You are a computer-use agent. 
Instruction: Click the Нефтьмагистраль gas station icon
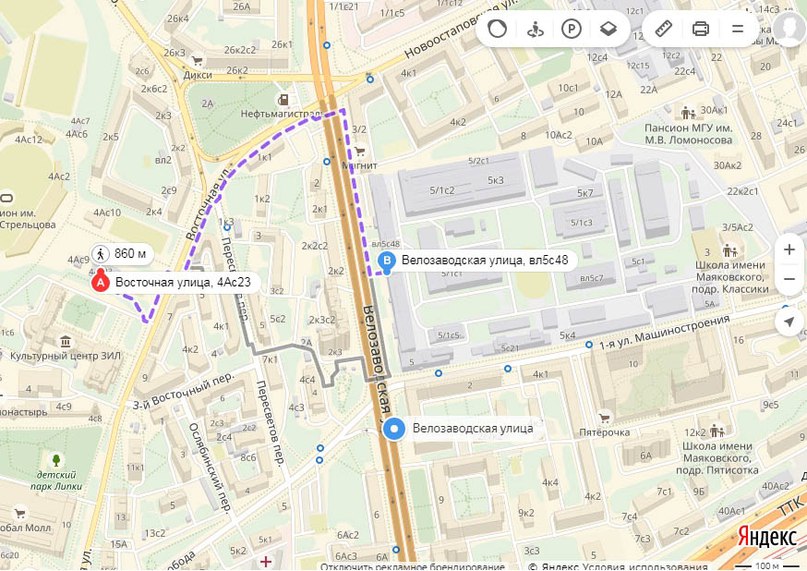click(284, 99)
